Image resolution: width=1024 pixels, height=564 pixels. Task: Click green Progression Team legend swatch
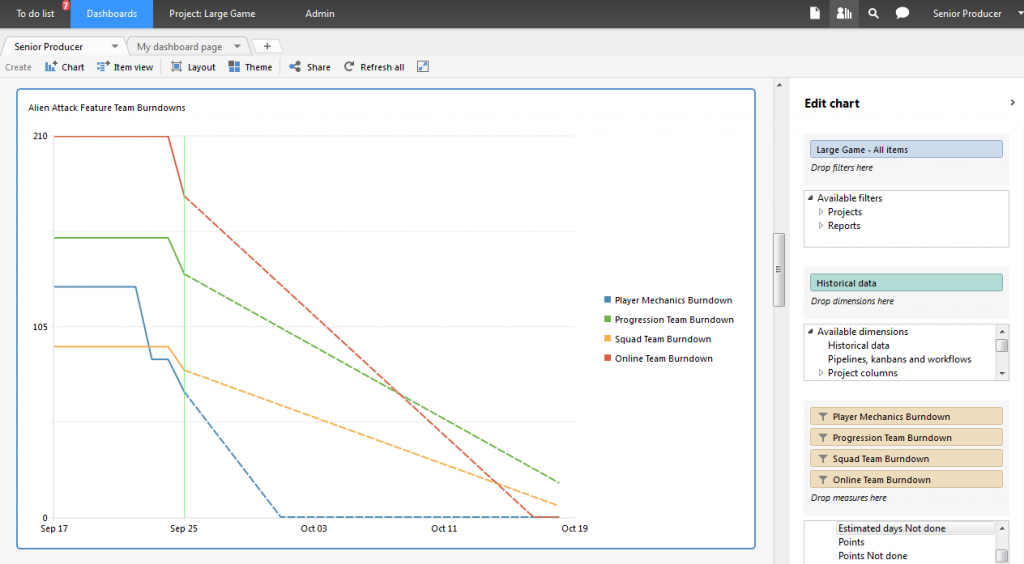pos(607,319)
